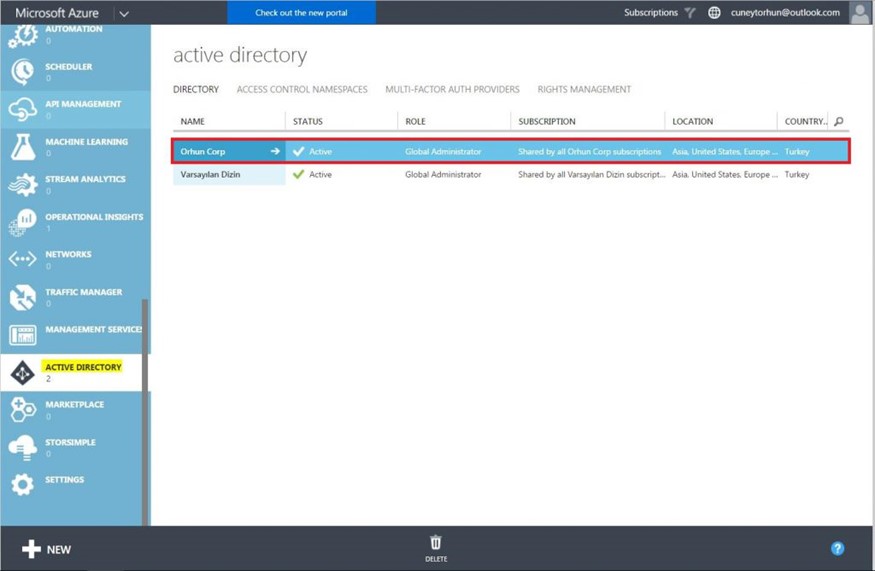Click Global Administrator in Varsayılan Dizin row
875x571 pixels.
443,174
